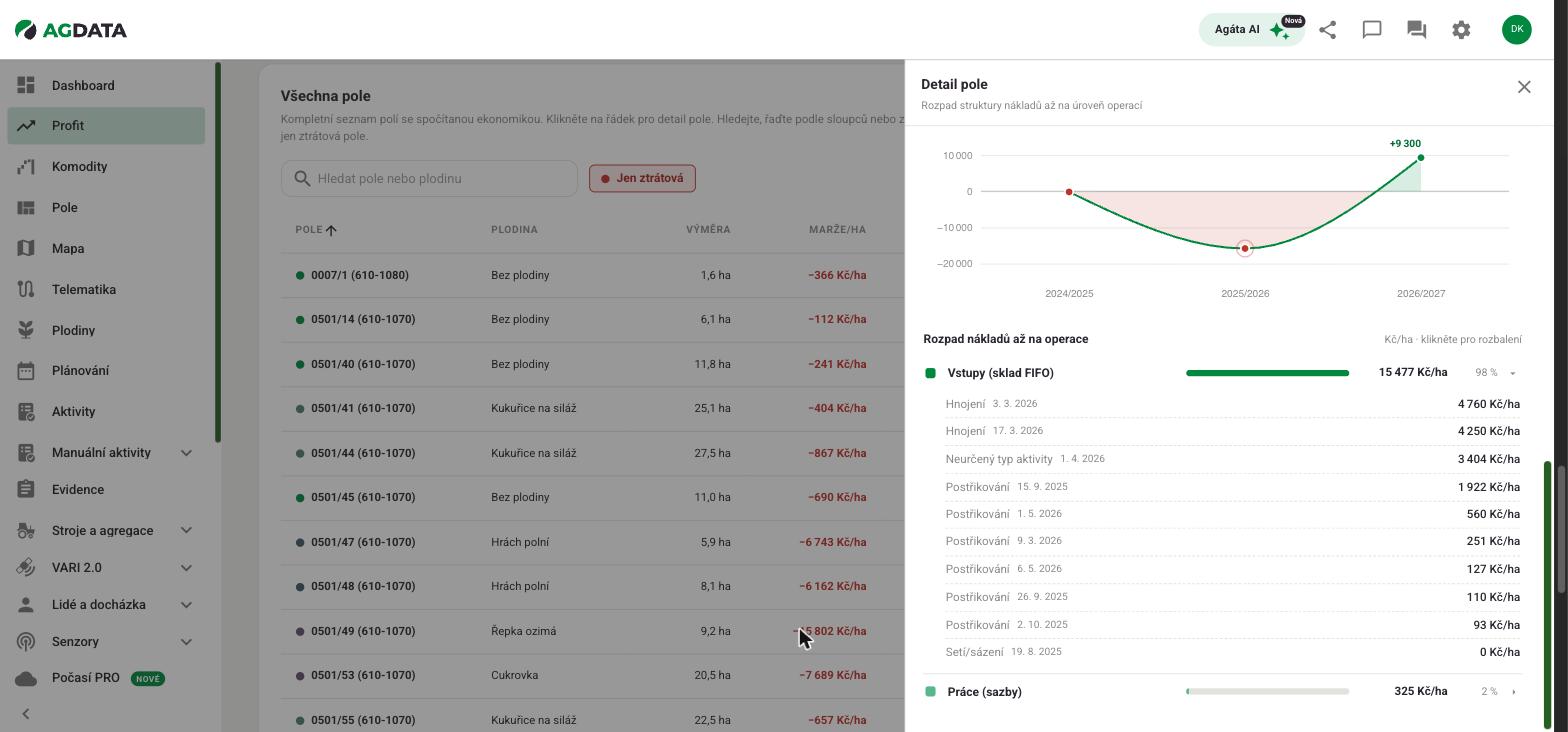1568x732 pixels.
Task: Click the Telematika sidebar icon
Action: (x=26, y=289)
